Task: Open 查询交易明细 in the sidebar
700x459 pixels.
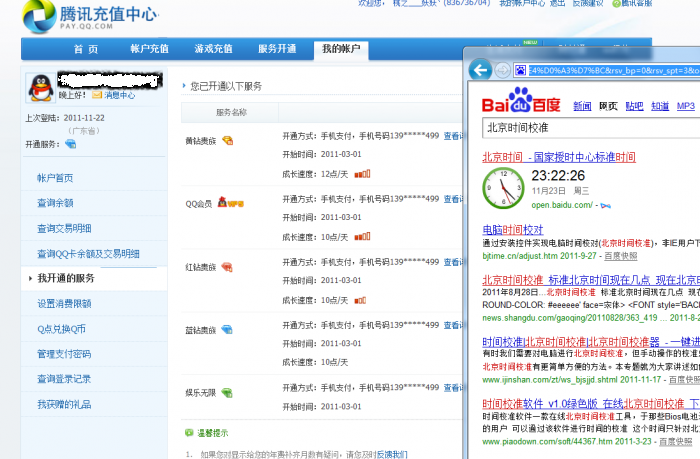Action: click(x=64, y=228)
